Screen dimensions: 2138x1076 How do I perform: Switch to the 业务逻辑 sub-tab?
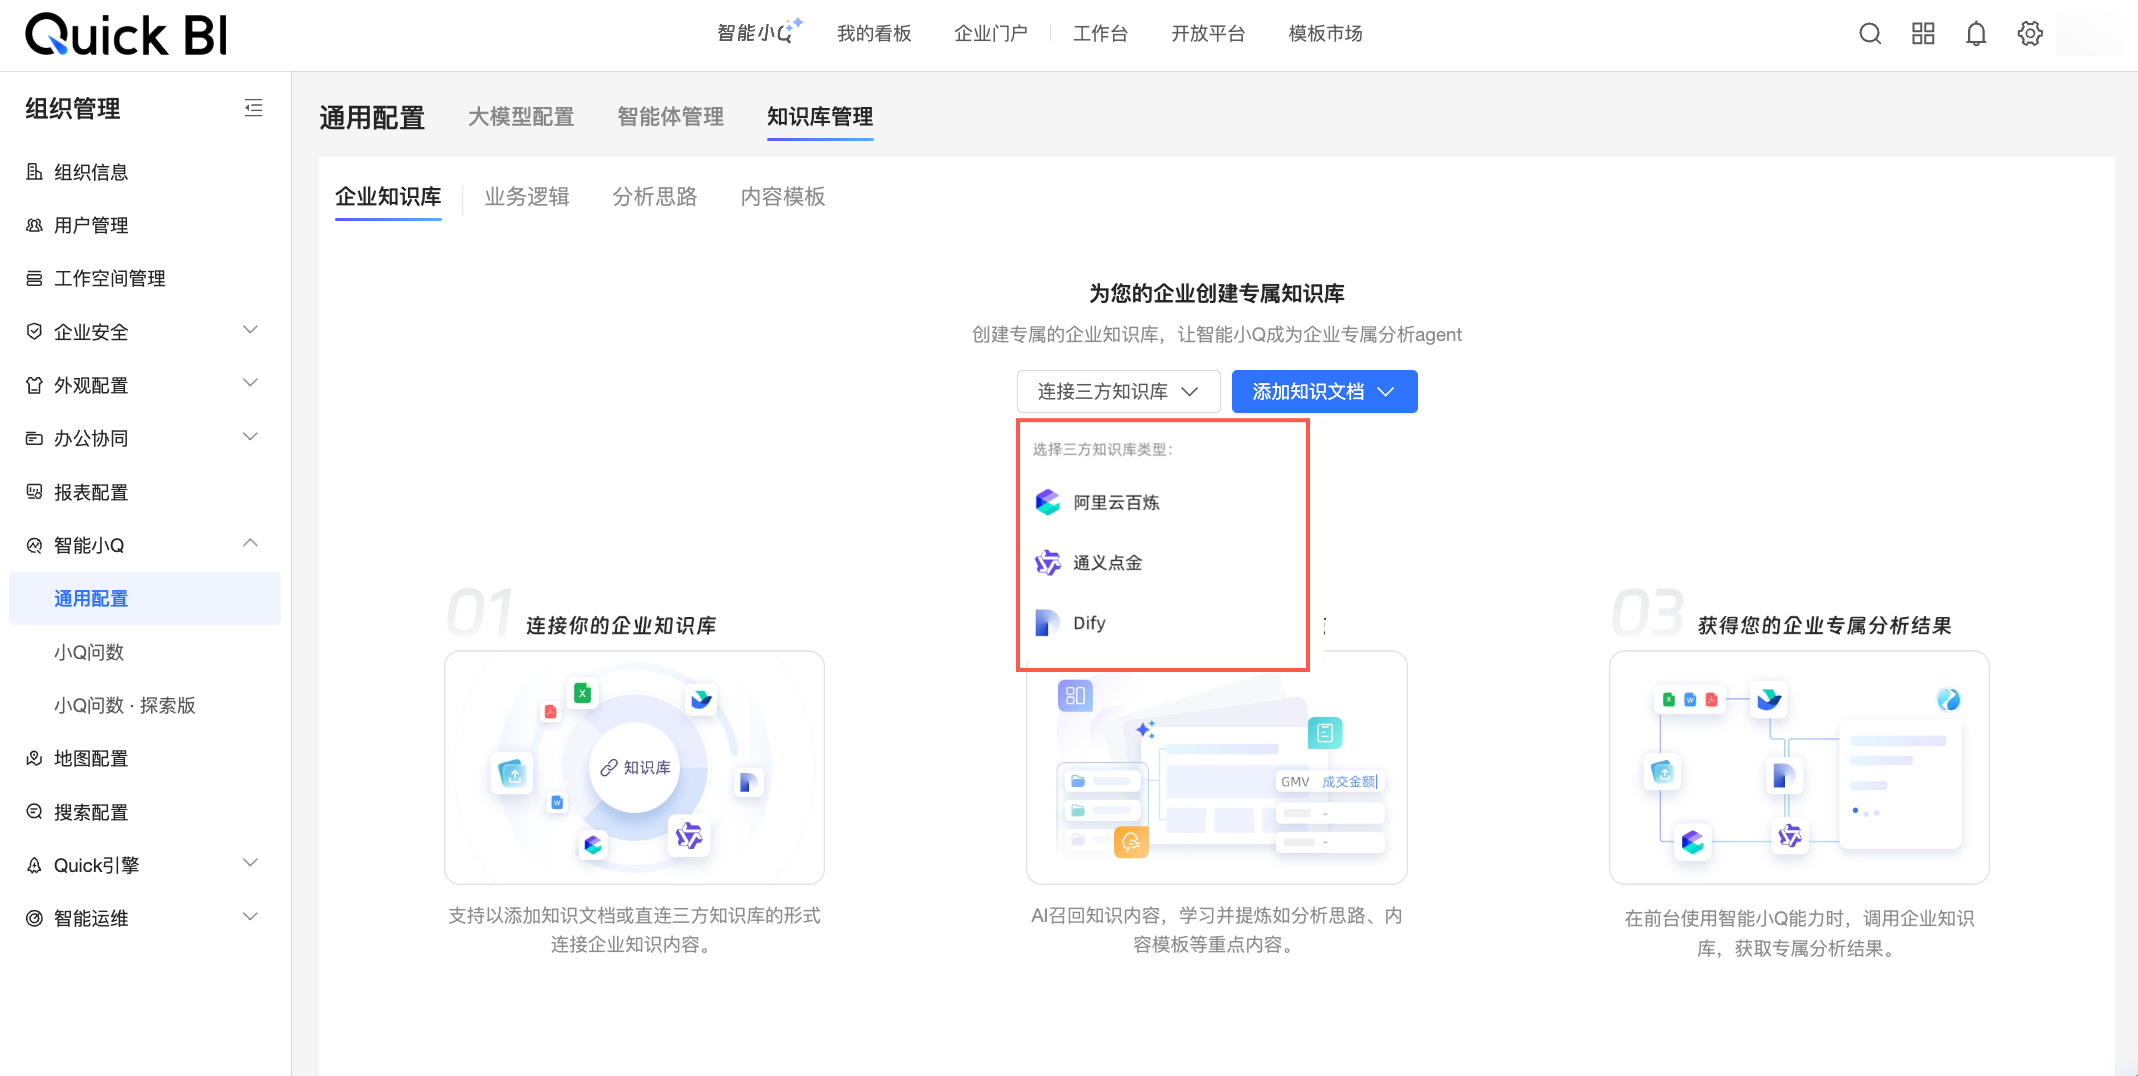point(527,197)
